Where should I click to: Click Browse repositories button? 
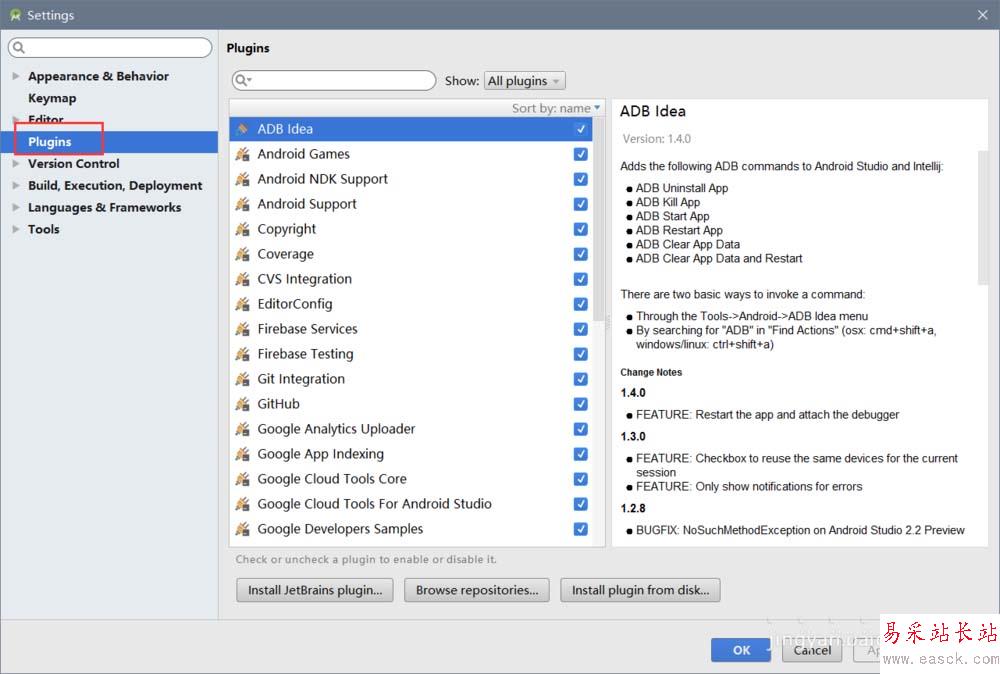(x=477, y=590)
